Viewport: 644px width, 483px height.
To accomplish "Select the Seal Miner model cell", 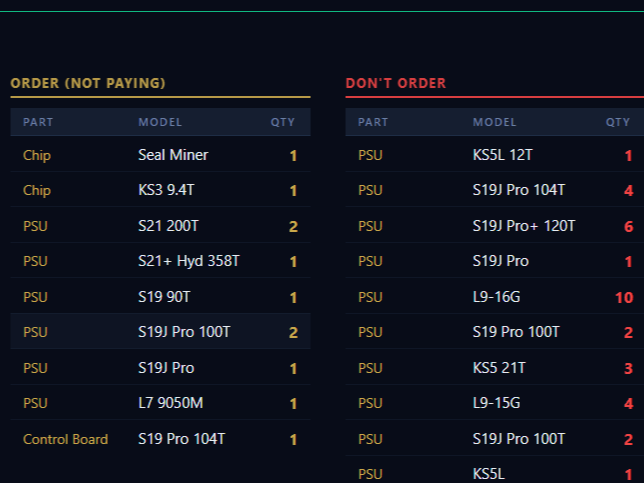I will 173,155.
